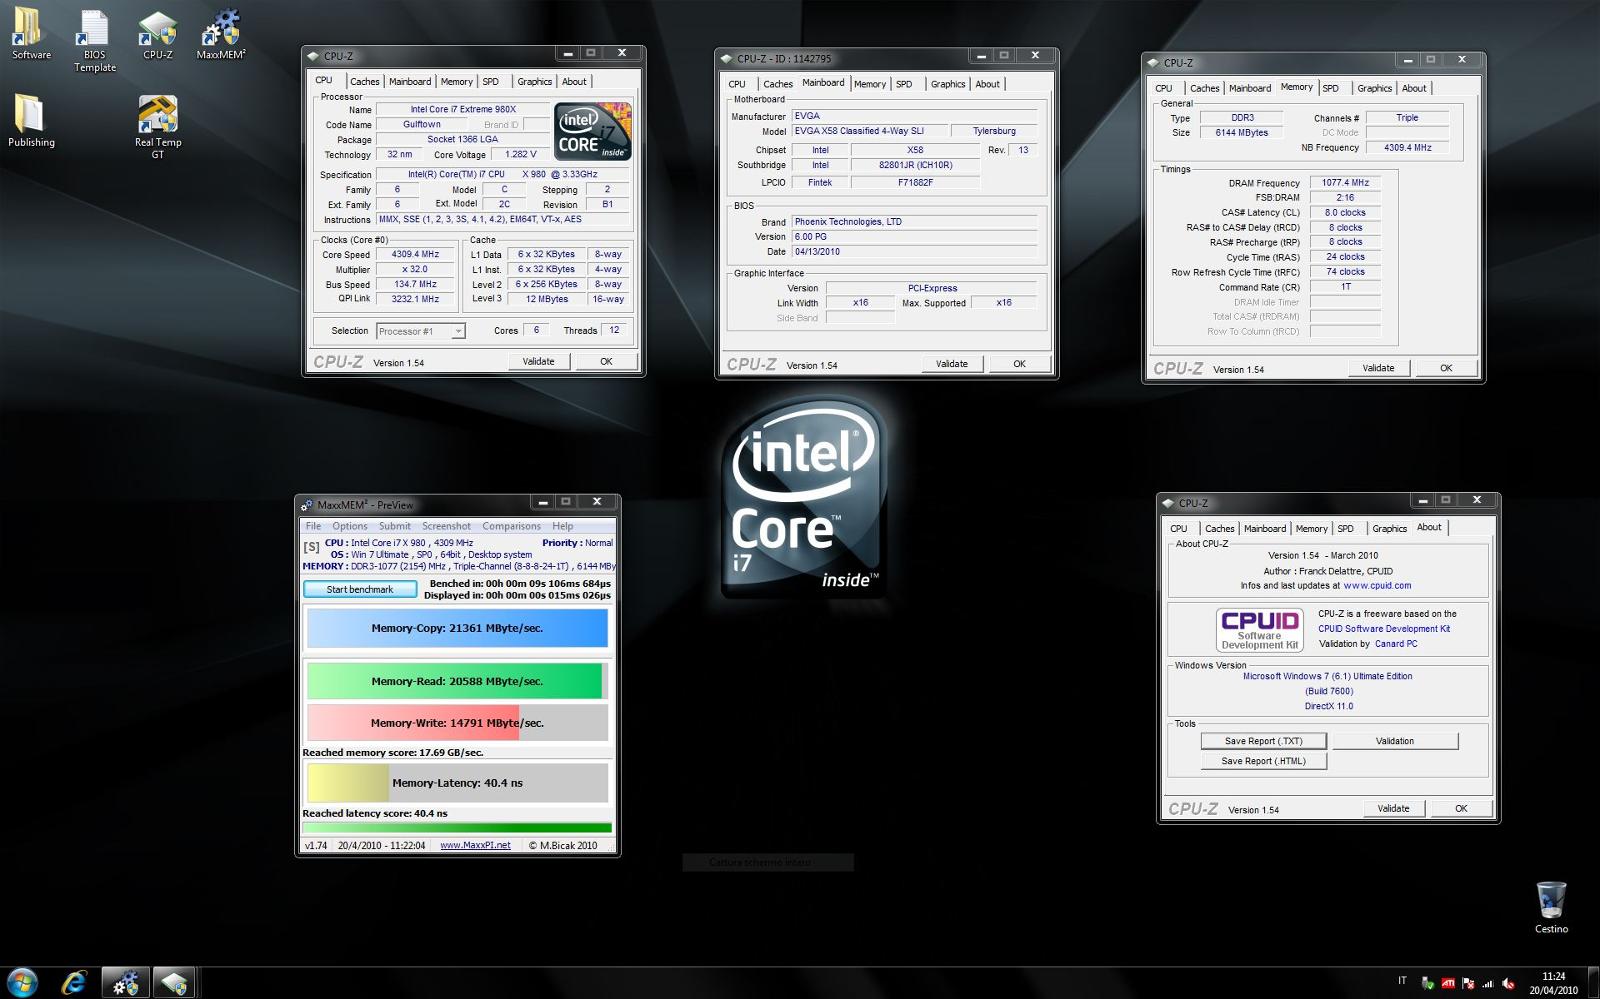Open www.cpuid.com link

click(x=1377, y=586)
